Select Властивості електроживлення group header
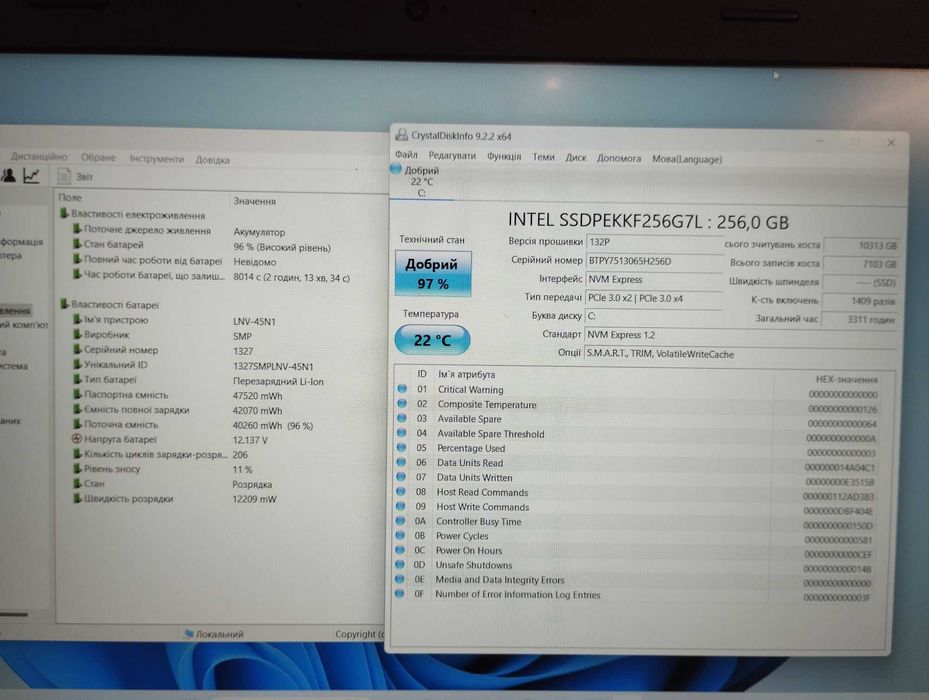Viewport: 929px width, 700px height. [x=132, y=215]
